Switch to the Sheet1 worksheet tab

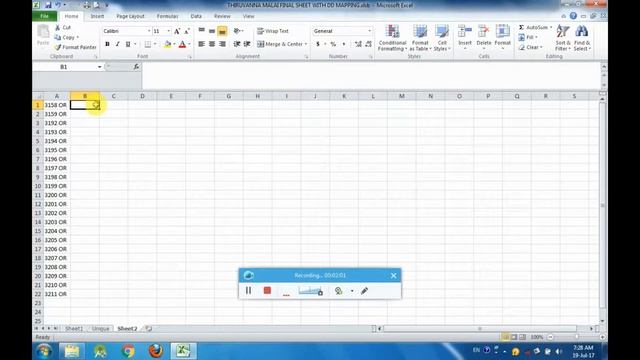[x=74, y=329]
